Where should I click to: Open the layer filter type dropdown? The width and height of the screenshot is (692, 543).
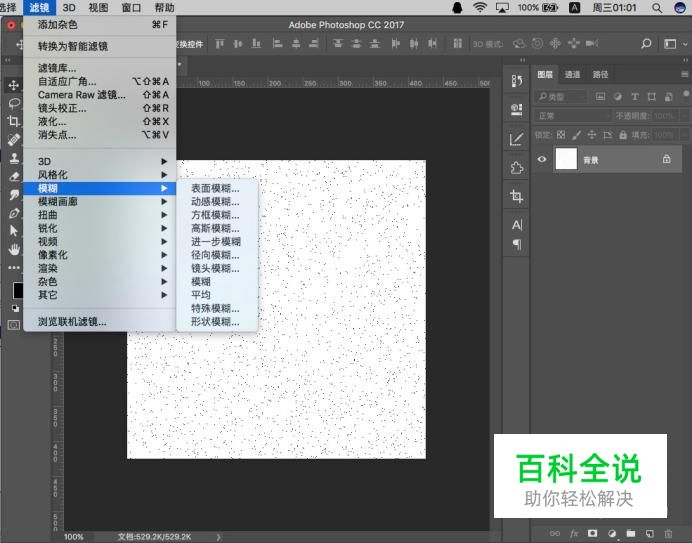561,97
